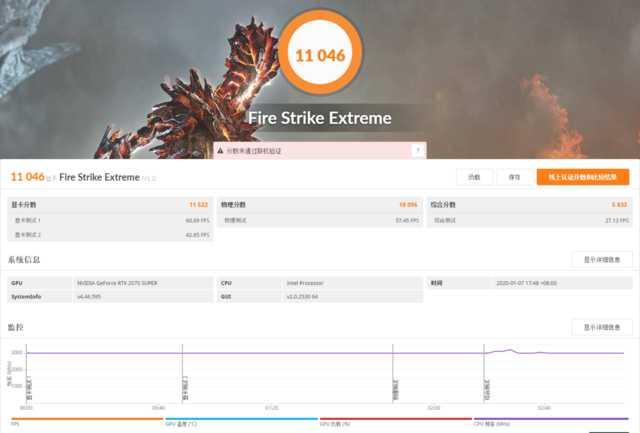Click the orange 11 046 score circle
The height and width of the screenshot is (433, 640).
click(320, 56)
